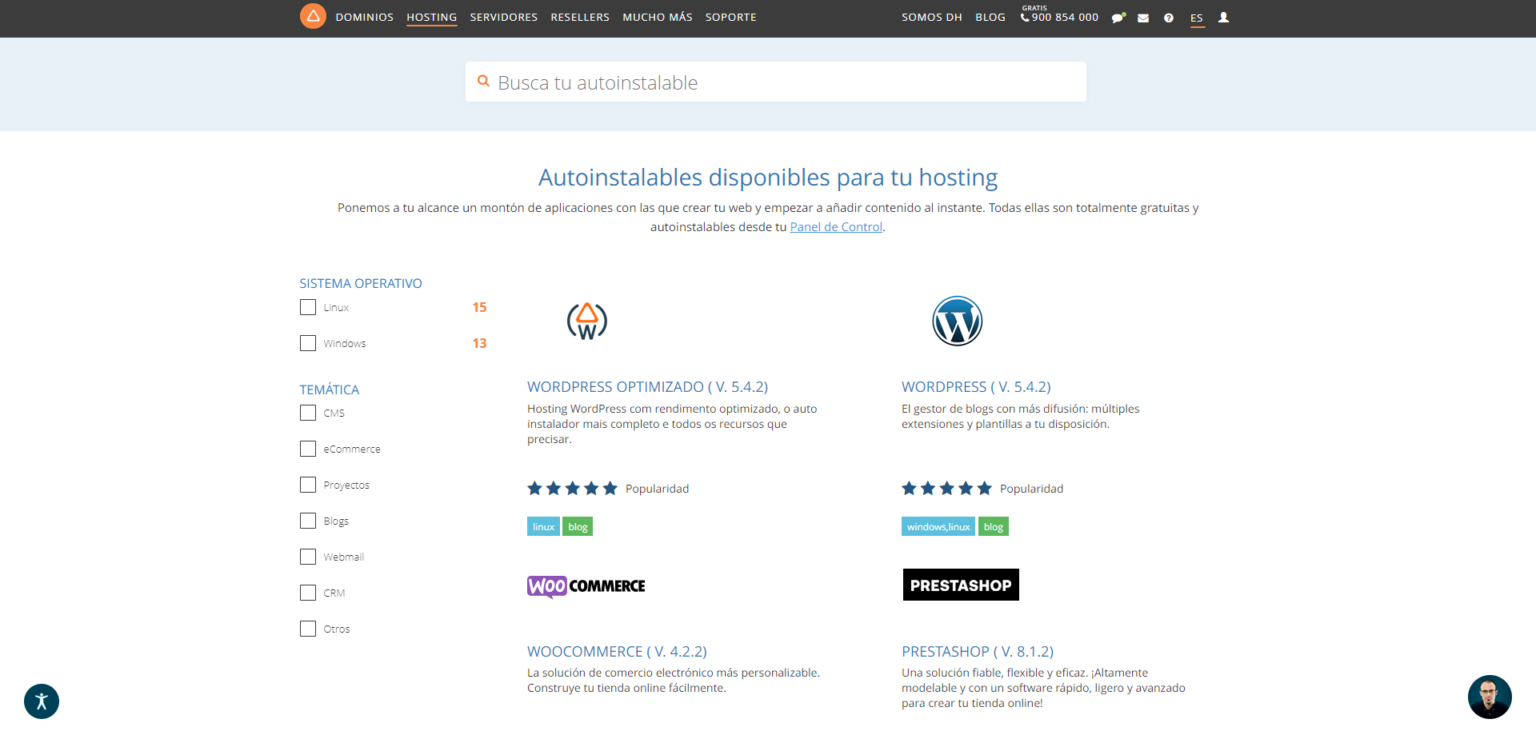Switch to the HOSTING menu item

pos(431,17)
